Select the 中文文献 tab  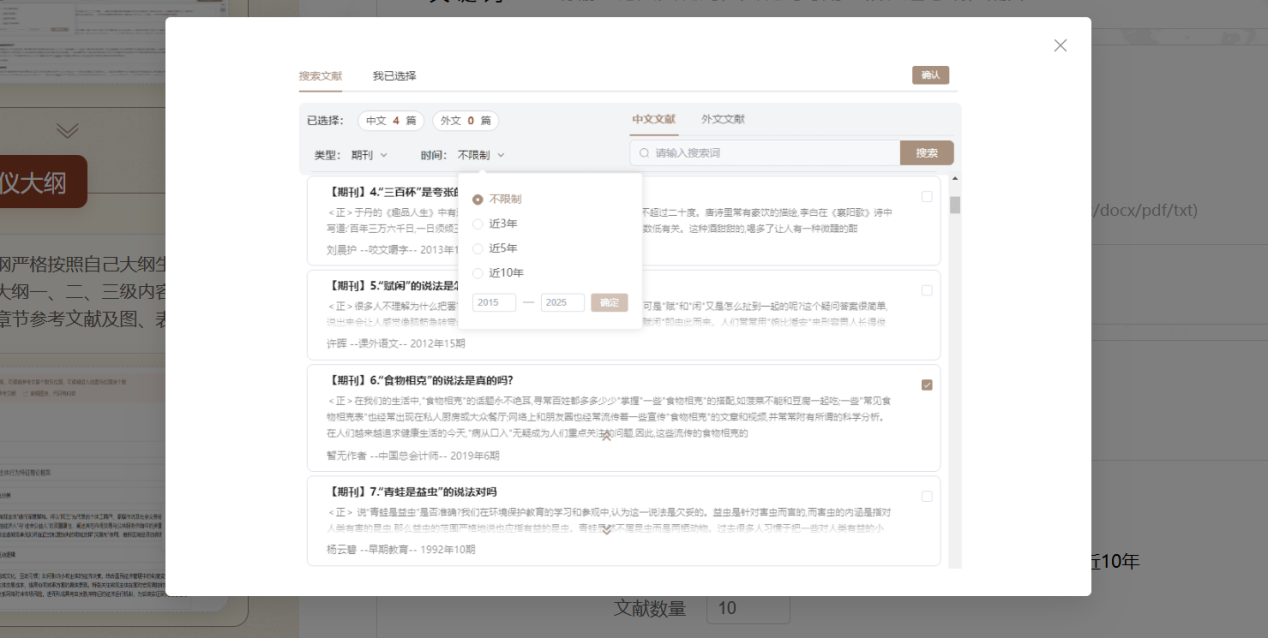tap(653, 119)
